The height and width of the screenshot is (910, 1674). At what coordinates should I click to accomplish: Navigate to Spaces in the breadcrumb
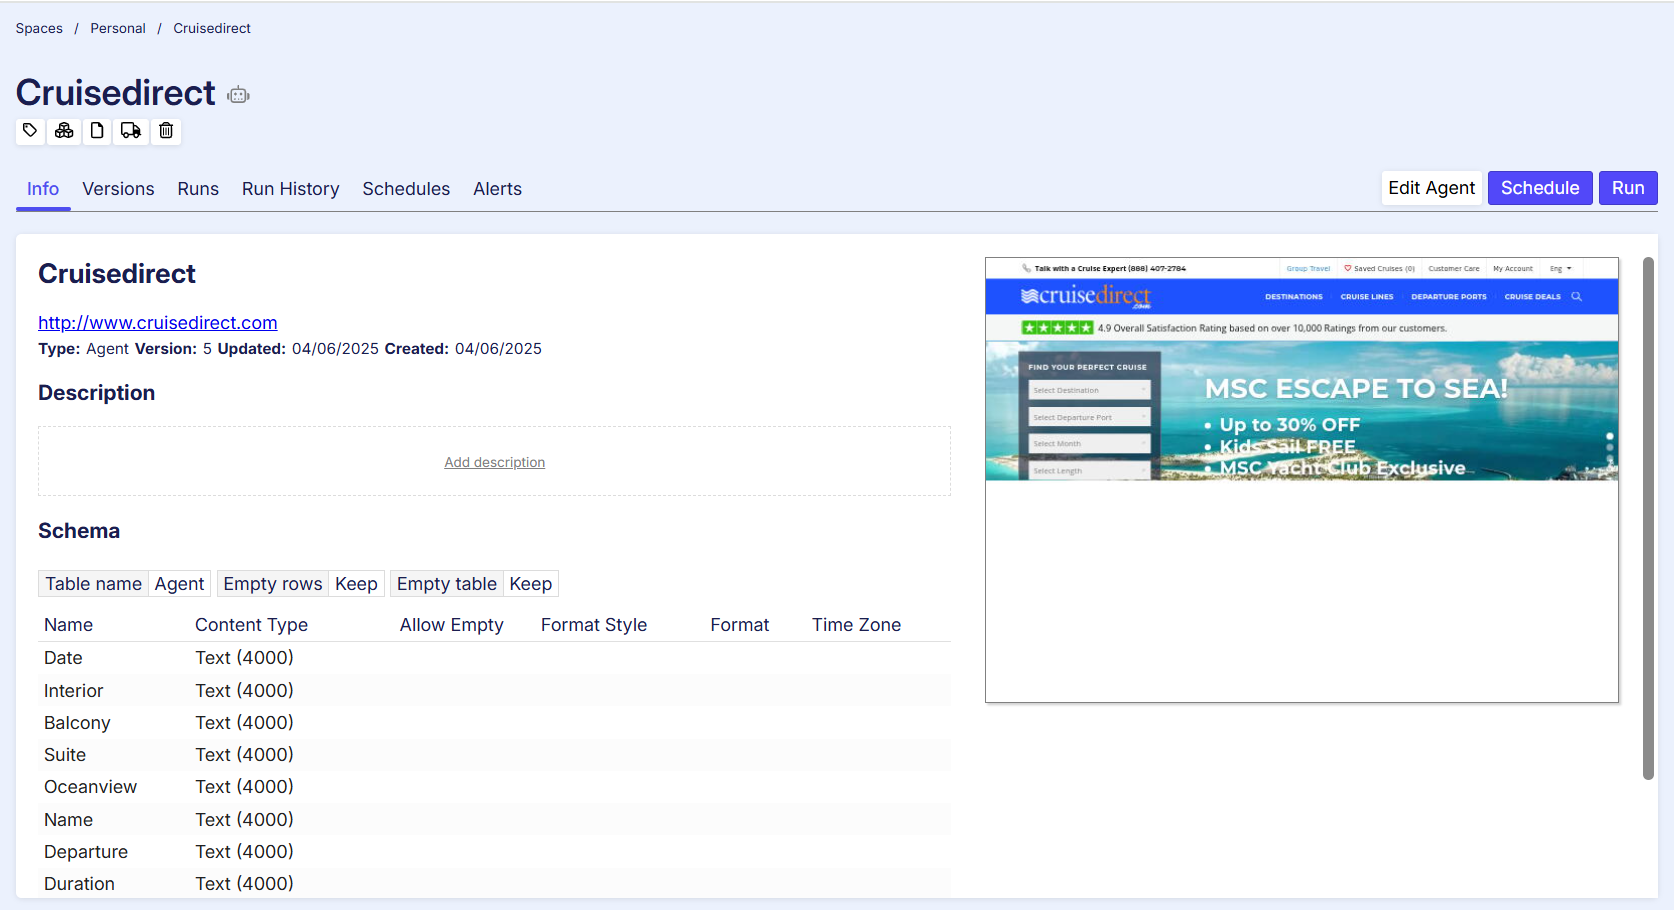coord(39,28)
